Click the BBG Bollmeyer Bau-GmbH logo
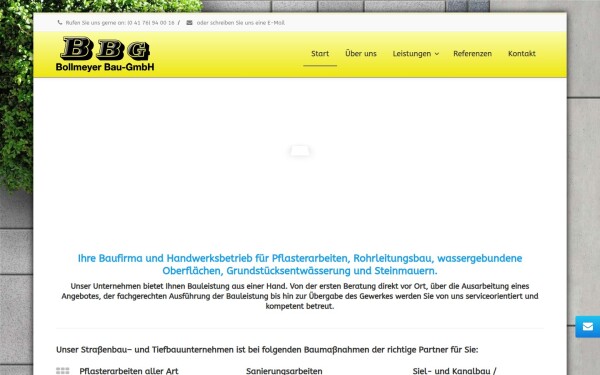This screenshot has height=375, width=600. click(x=105, y=54)
